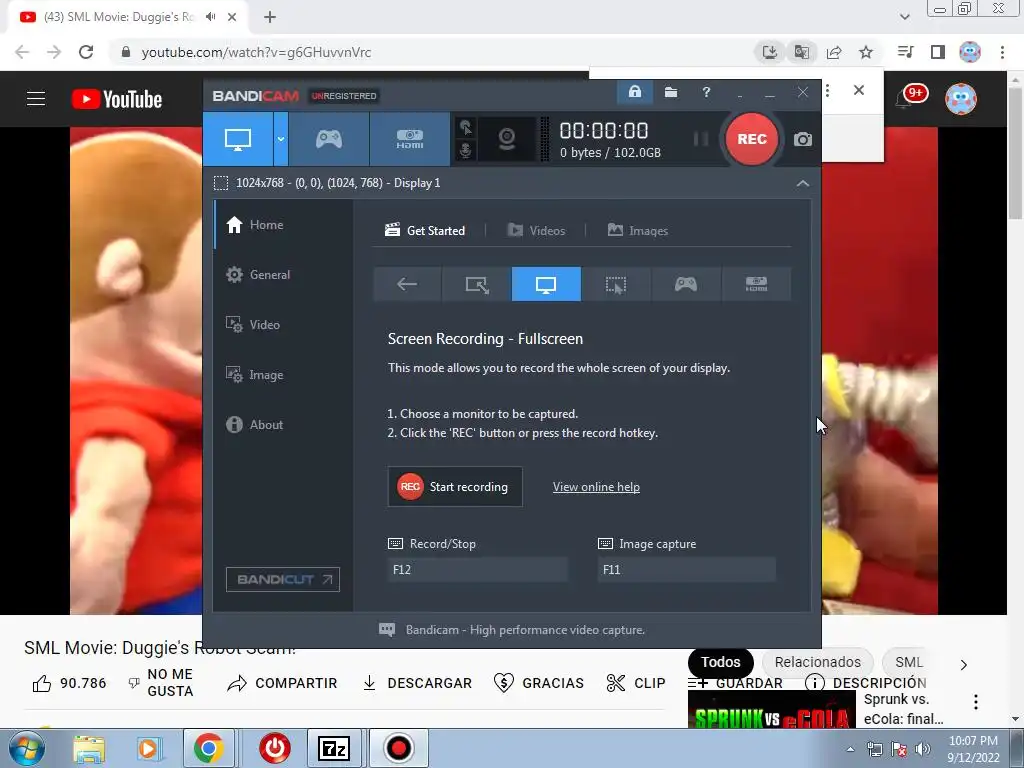Viewport: 1024px width, 768px height.
Task: Select the Relacionados filter chip
Action: [x=818, y=662]
